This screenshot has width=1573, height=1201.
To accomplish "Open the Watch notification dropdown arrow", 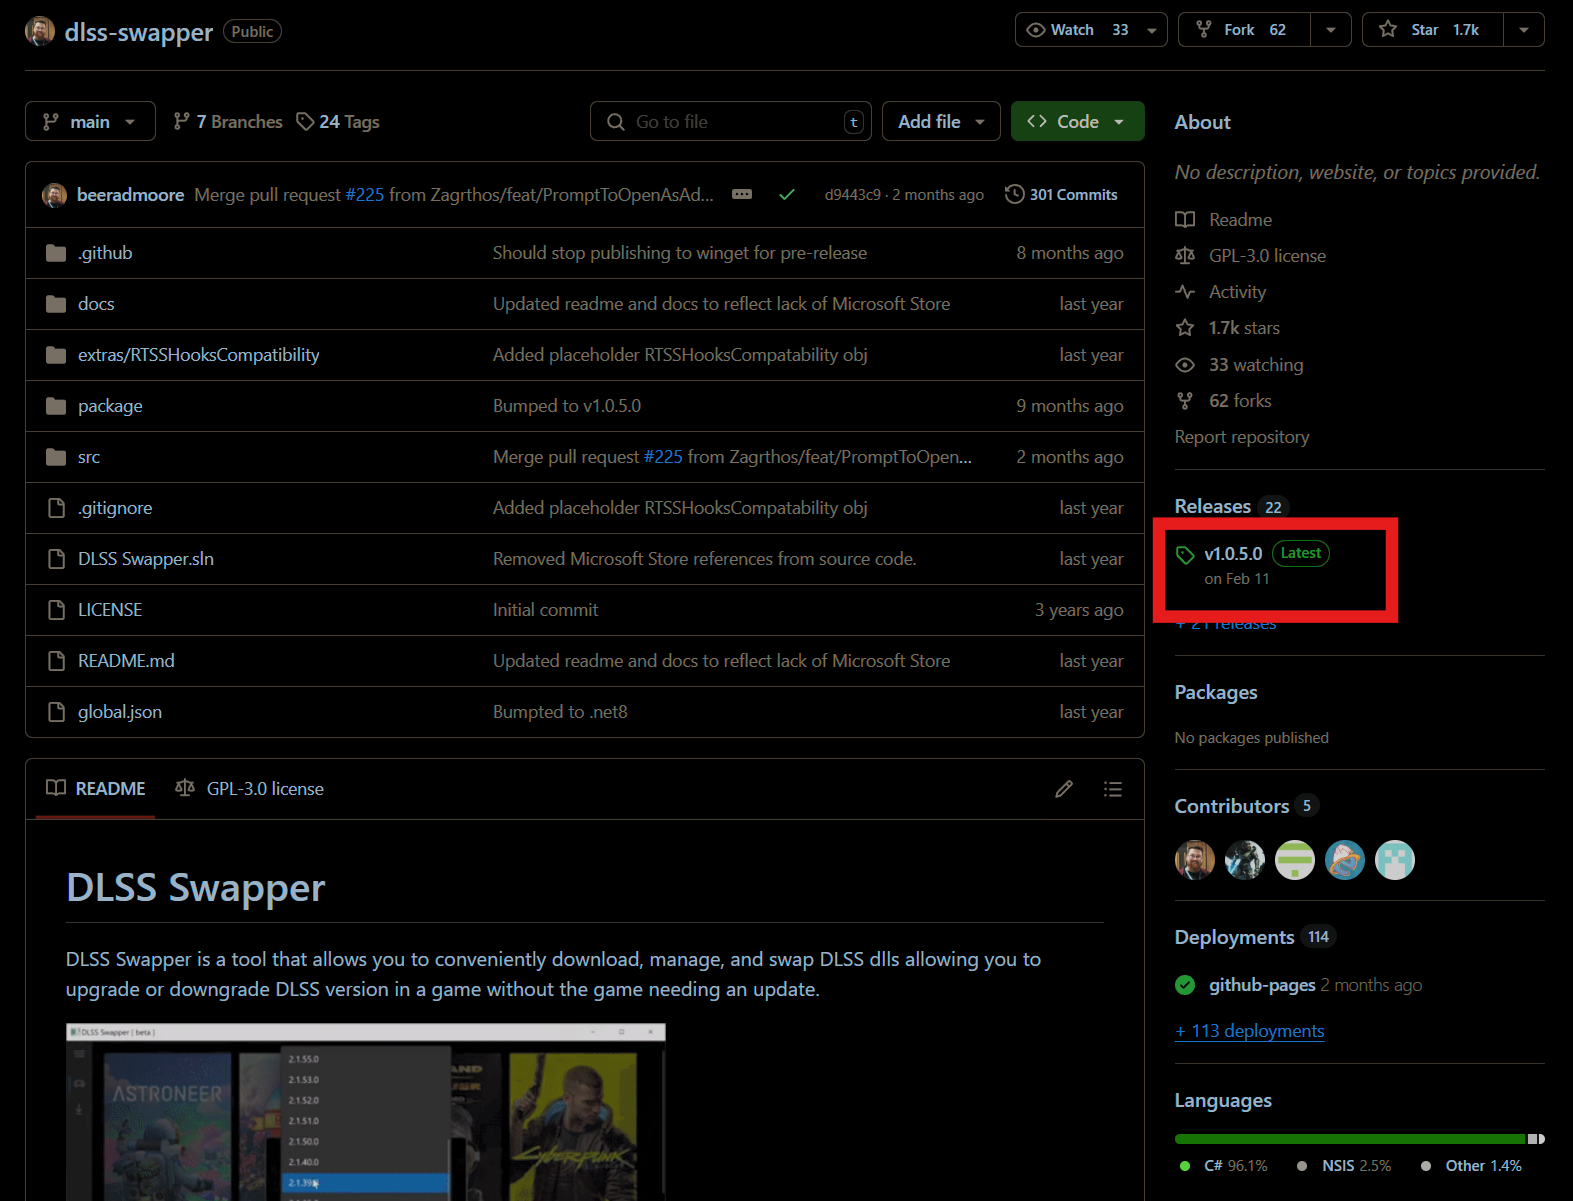I will click(x=1152, y=30).
